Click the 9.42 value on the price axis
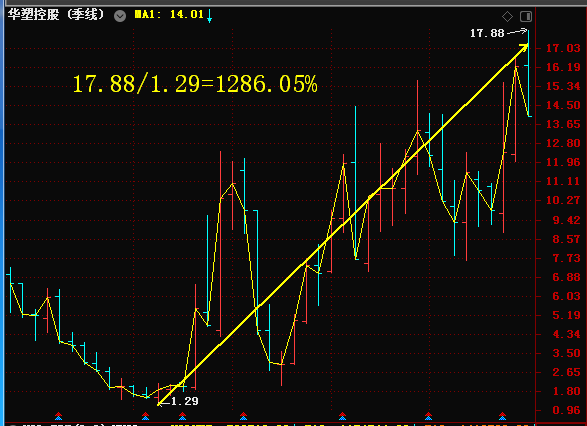The width and height of the screenshot is (587, 426). pyautogui.click(x=566, y=220)
